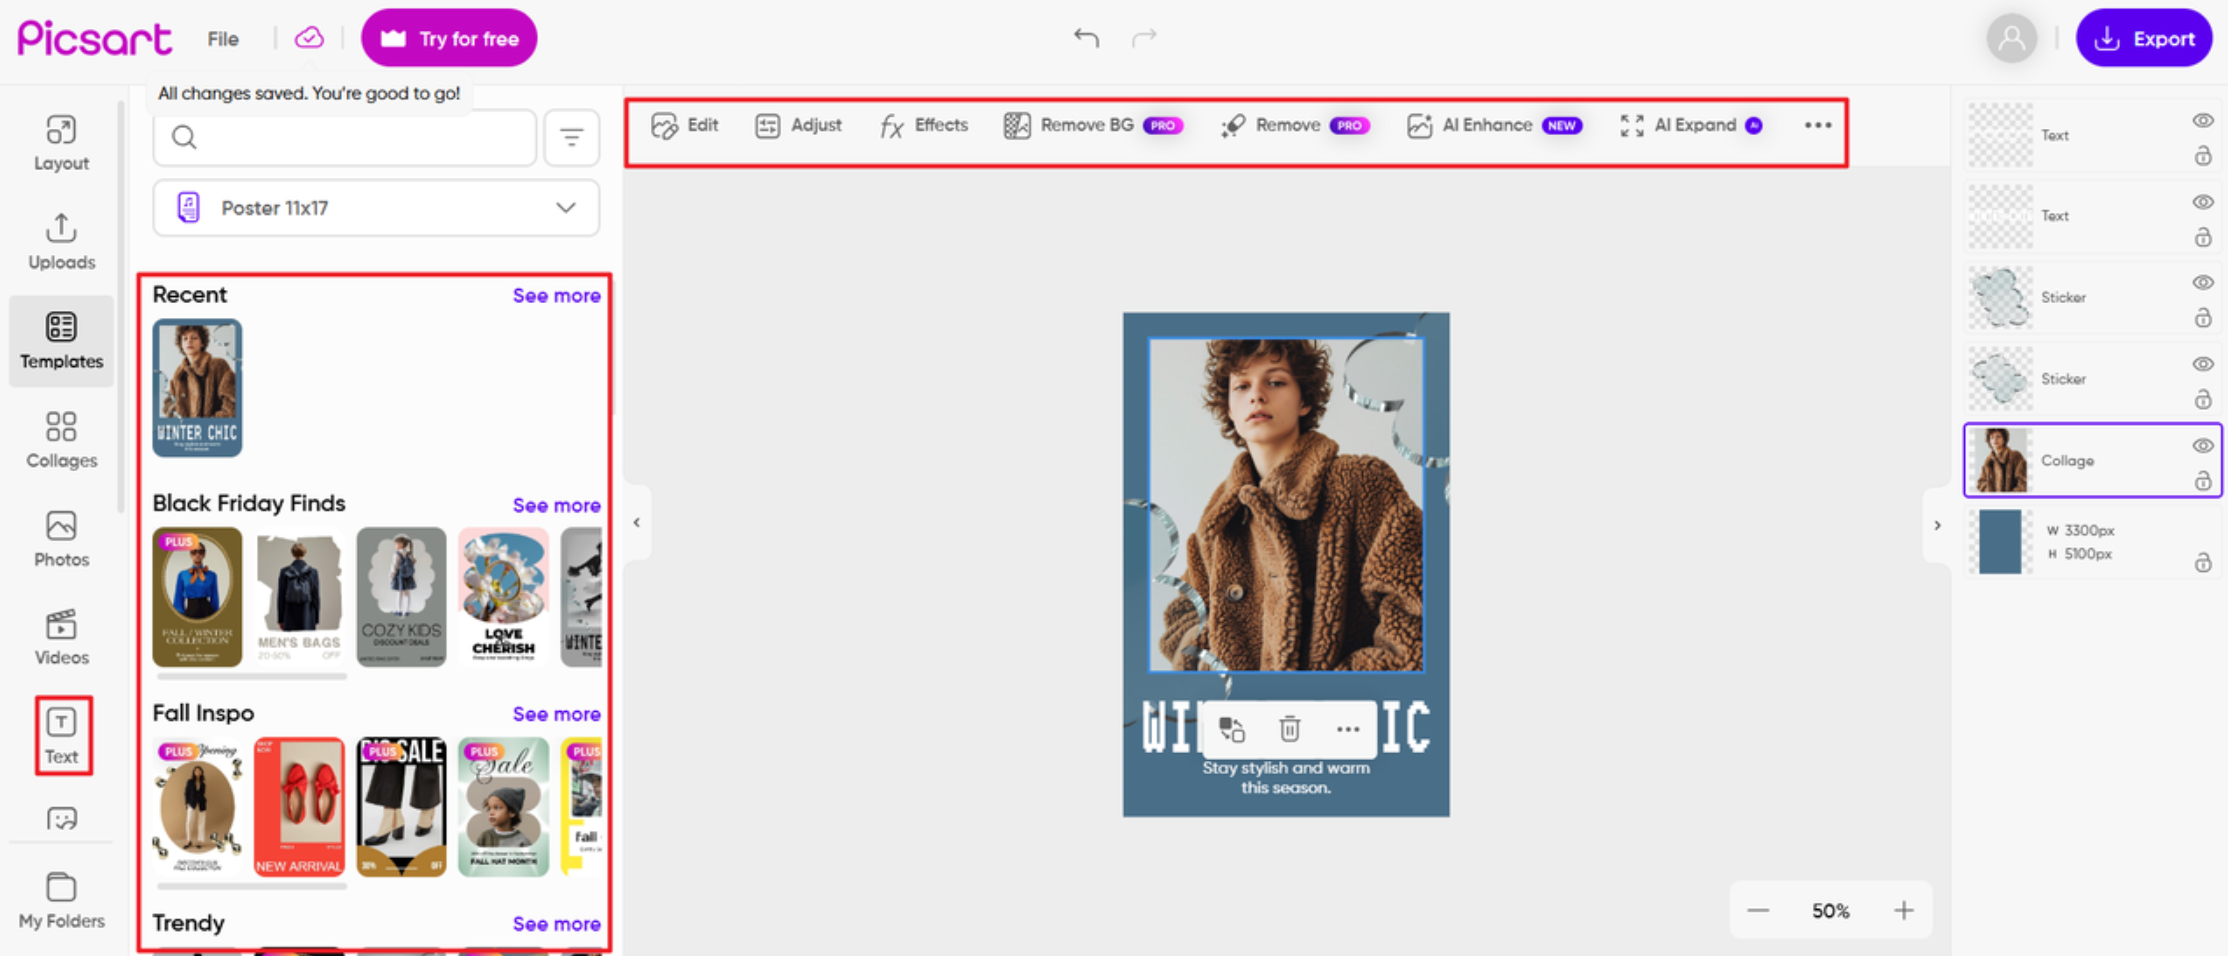
Task: Select the Photos panel
Action: pyautogui.click(x=61, y=538)
